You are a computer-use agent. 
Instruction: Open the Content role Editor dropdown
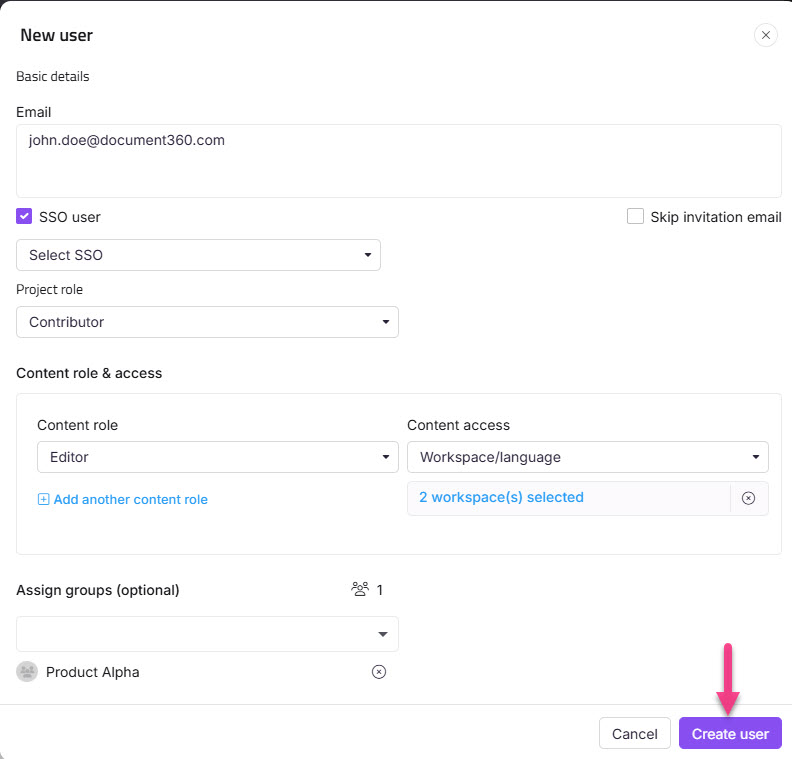tap(217, 457)
